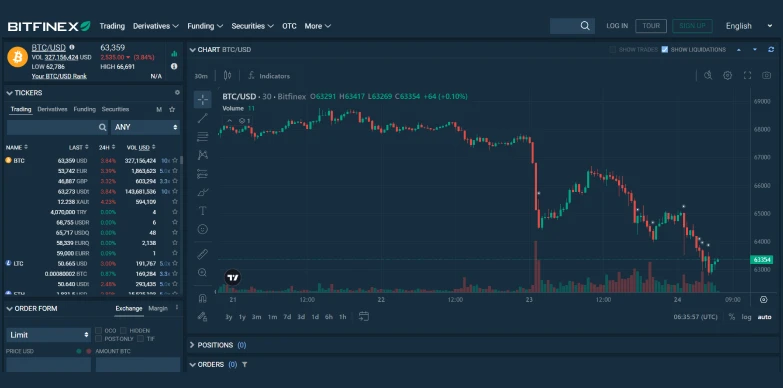783x388 pixels.
Task: Change the 30m interval button
Action: (201, 76)
